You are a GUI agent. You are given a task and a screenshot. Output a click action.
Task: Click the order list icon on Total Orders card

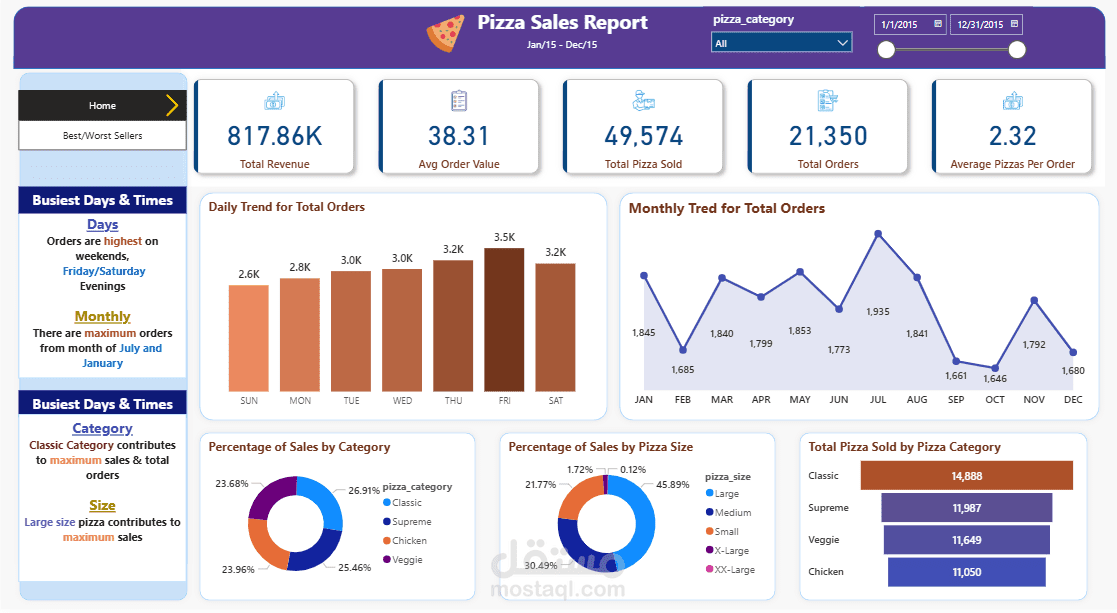(x=828, y=100)
